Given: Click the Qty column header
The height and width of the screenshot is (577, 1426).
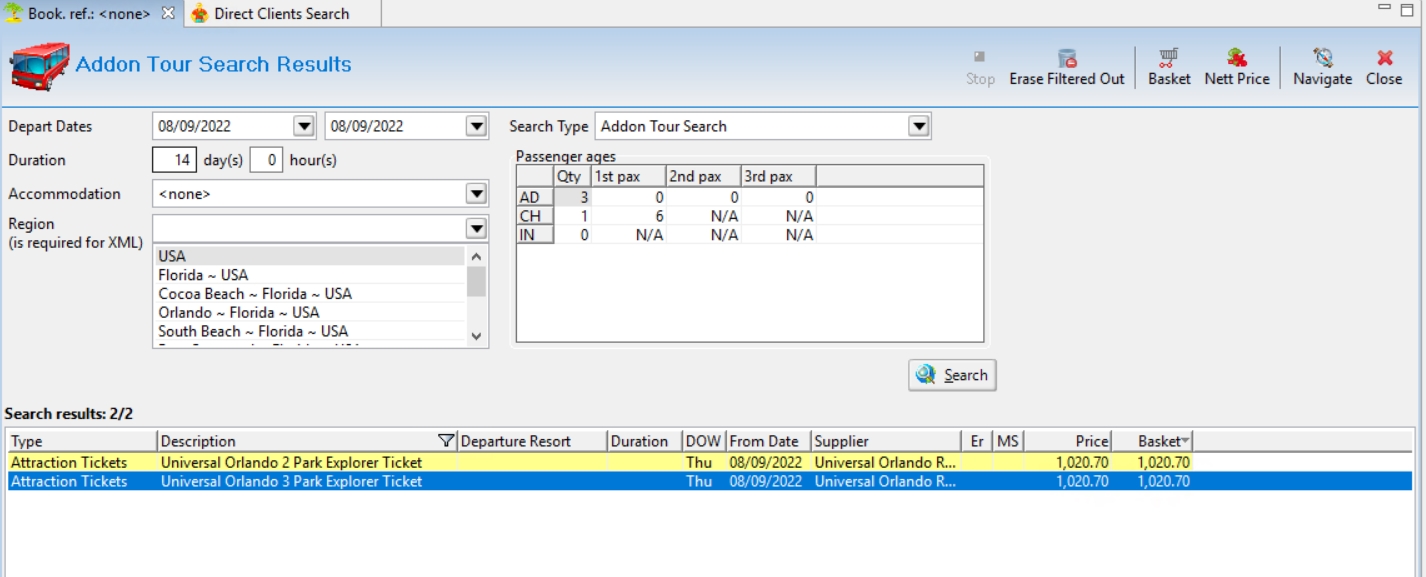Looking at the screenshot, I should [x=572, y=176].
